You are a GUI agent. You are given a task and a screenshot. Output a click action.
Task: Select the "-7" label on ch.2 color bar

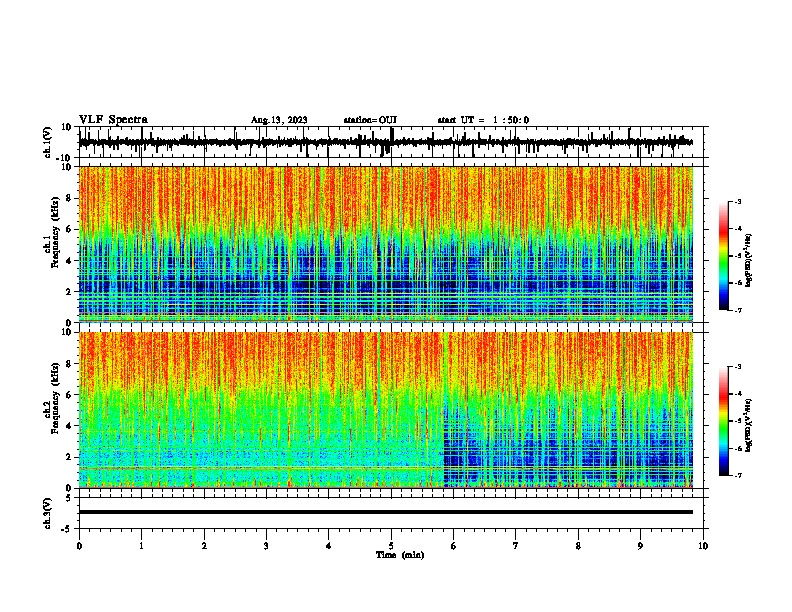pos(738,475)
